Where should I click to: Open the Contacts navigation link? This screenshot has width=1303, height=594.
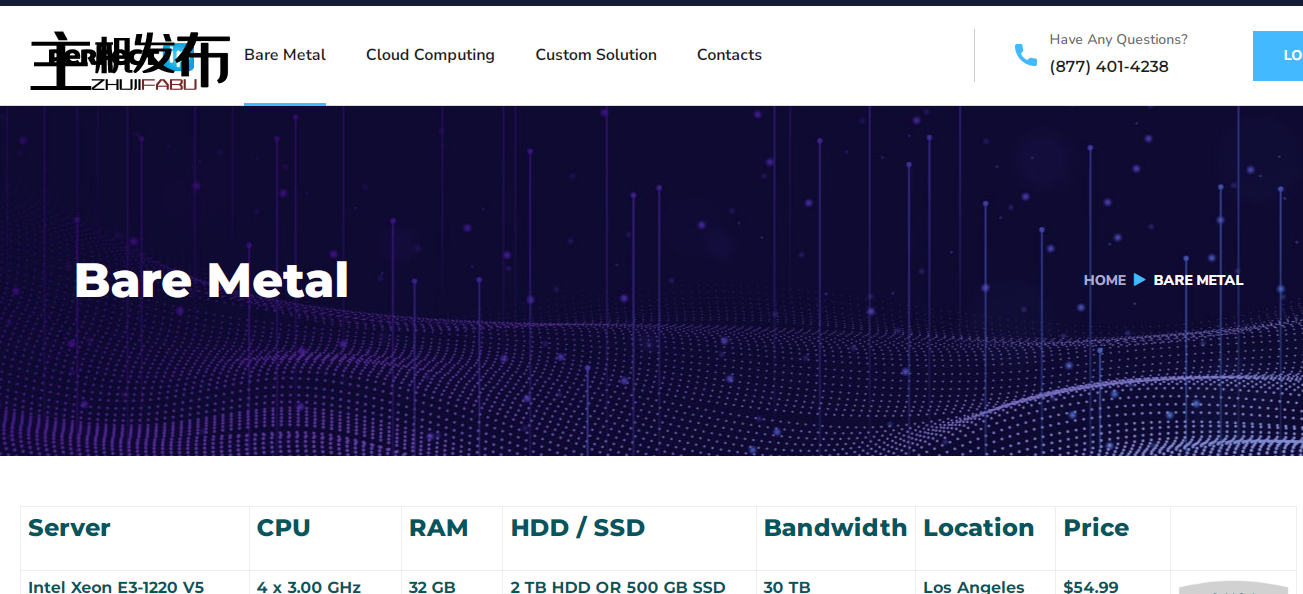click(729, 55)
